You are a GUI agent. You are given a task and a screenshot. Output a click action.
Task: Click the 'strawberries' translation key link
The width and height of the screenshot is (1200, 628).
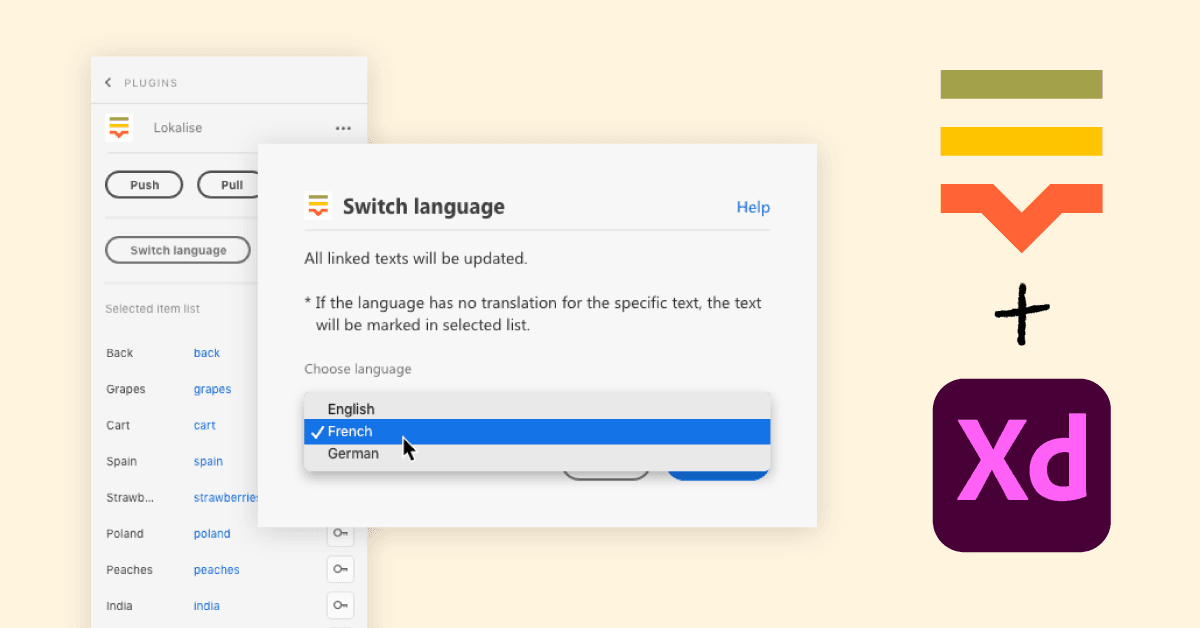226,497
